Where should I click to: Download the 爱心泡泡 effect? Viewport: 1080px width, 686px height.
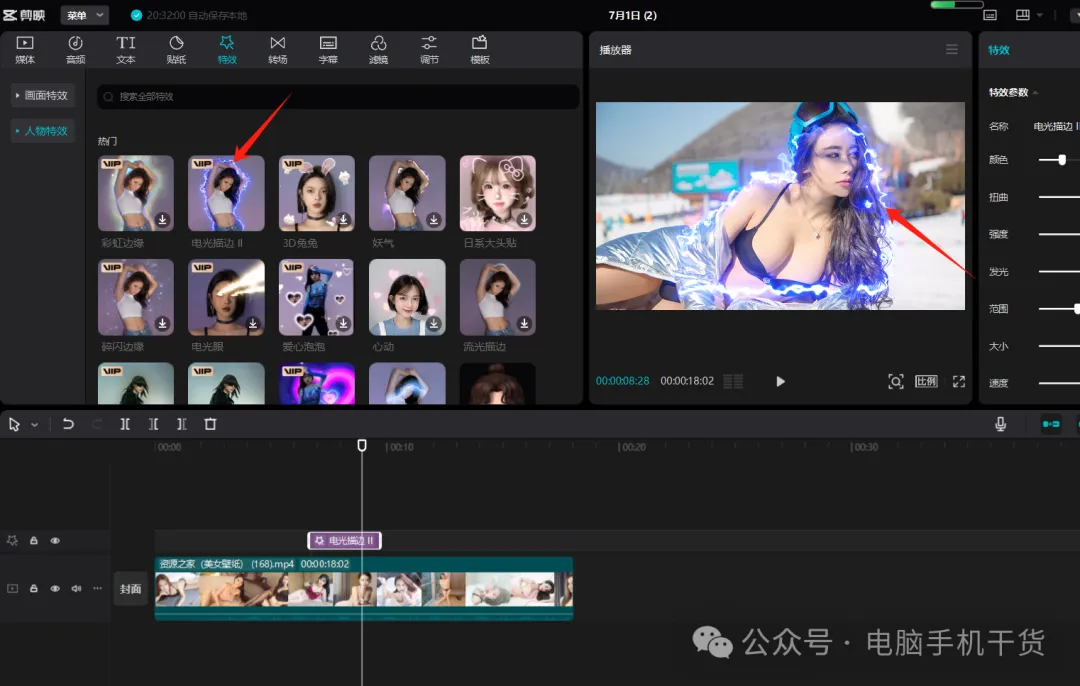click(x=344, y=323)
